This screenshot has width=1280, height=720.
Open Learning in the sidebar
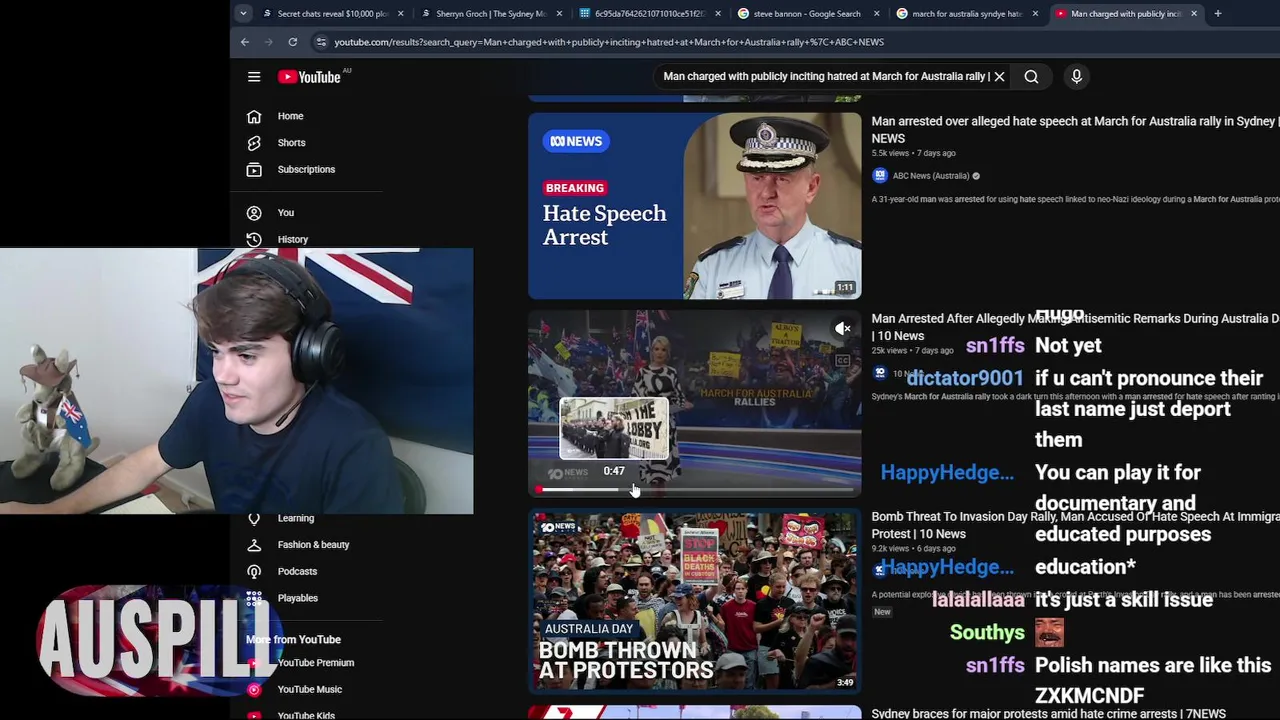[295, 518]
